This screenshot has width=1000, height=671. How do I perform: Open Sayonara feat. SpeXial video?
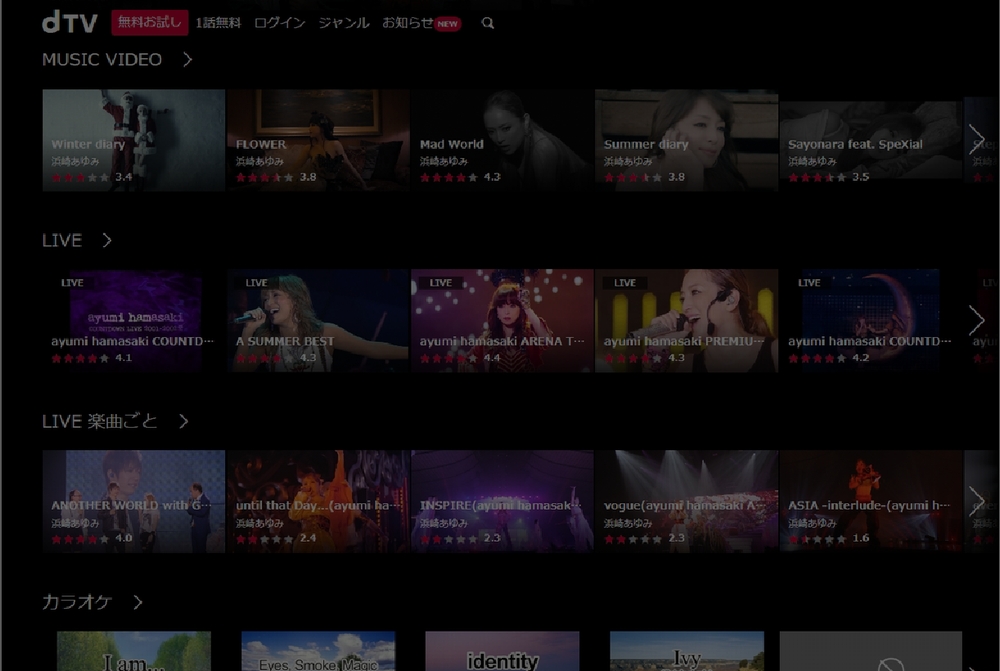871,140
